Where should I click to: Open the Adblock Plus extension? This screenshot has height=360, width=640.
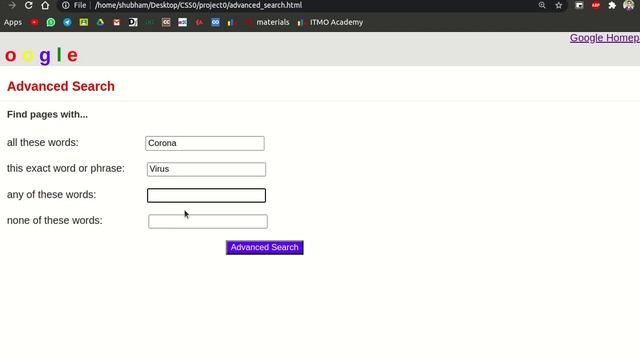pos(596,5)
